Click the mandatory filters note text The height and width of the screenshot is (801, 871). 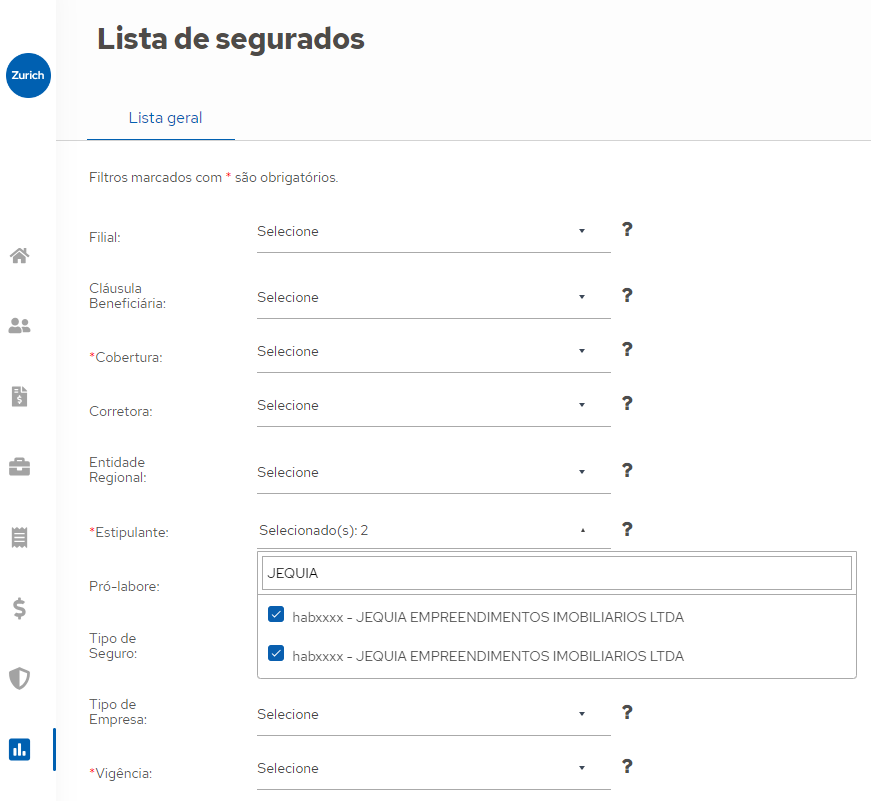(213, 178)
